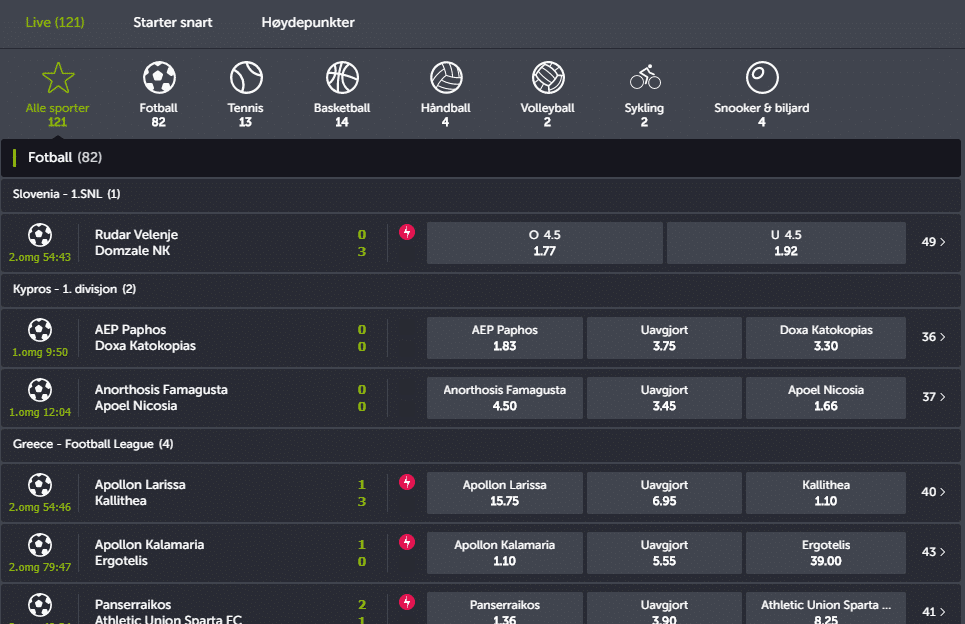Screen dimensions: 965x624
Task: Show 40 markets for Apollon Larissa match
Action: pos(933,492)
